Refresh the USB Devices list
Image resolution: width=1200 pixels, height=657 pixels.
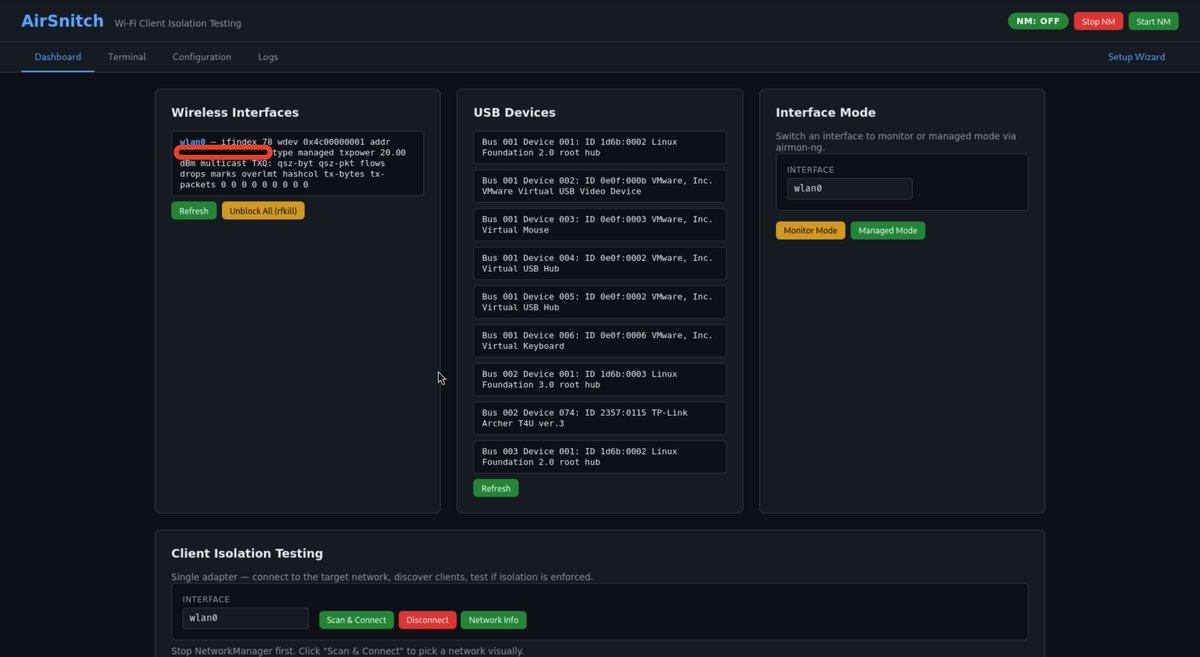pos(496,488)
